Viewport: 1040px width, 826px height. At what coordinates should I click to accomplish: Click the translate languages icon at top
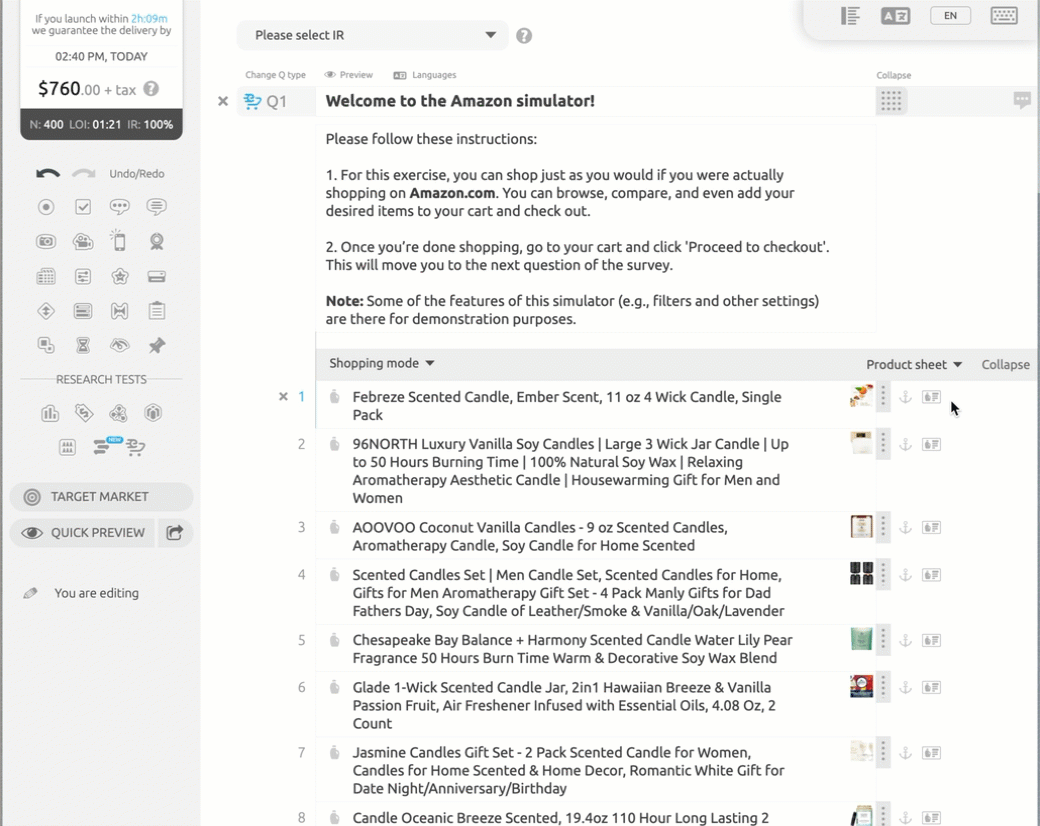(895, 15)
